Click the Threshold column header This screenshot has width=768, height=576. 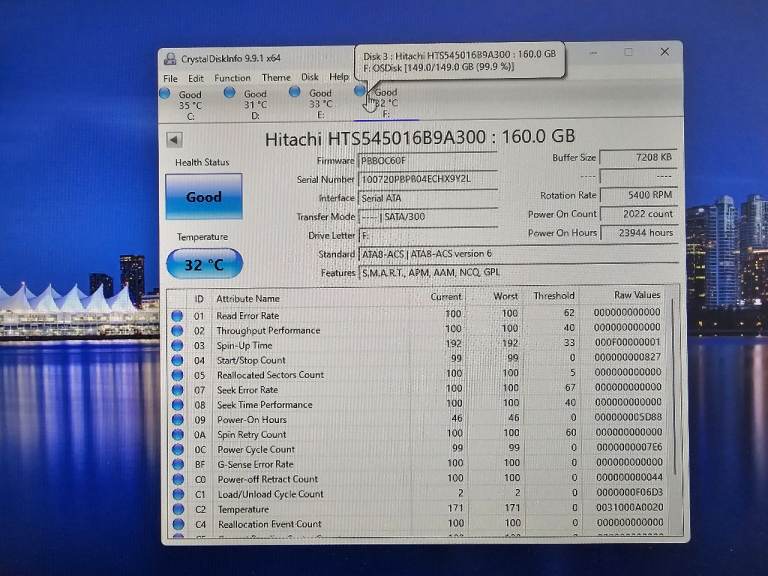(554, 296)
